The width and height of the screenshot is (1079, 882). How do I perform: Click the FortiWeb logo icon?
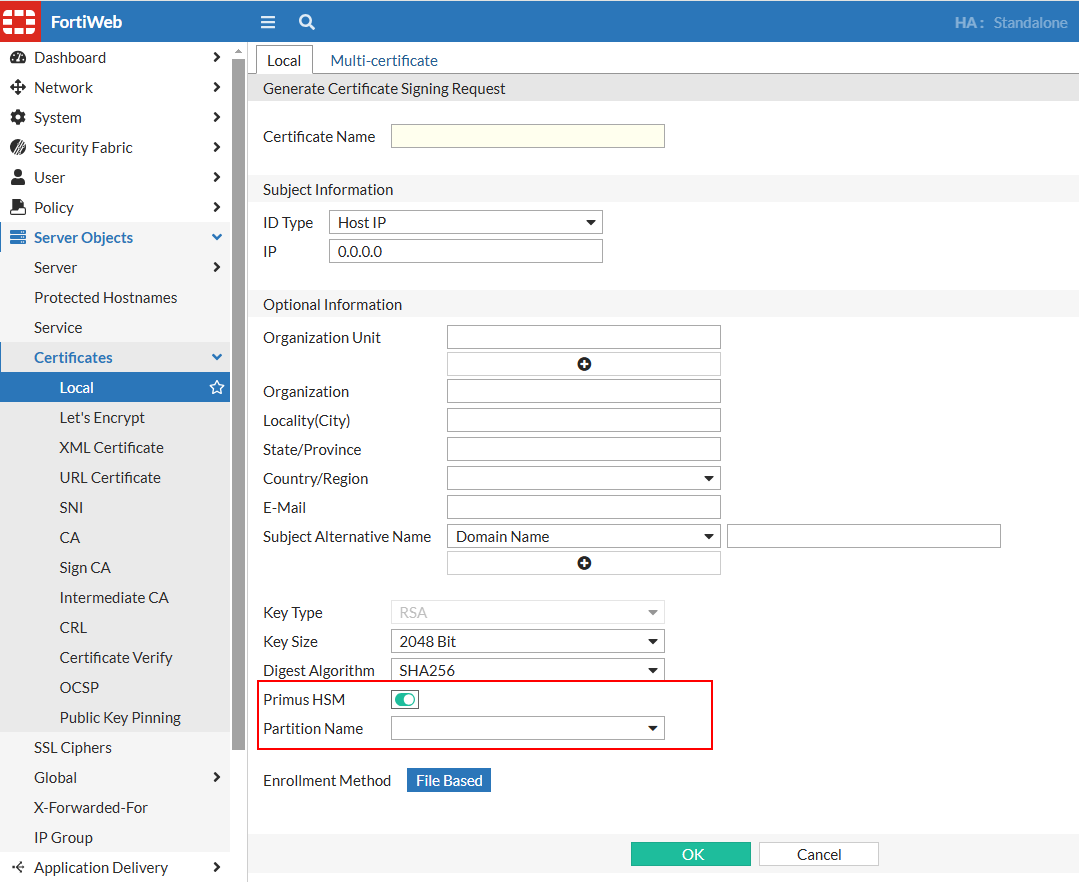point(20,21)
